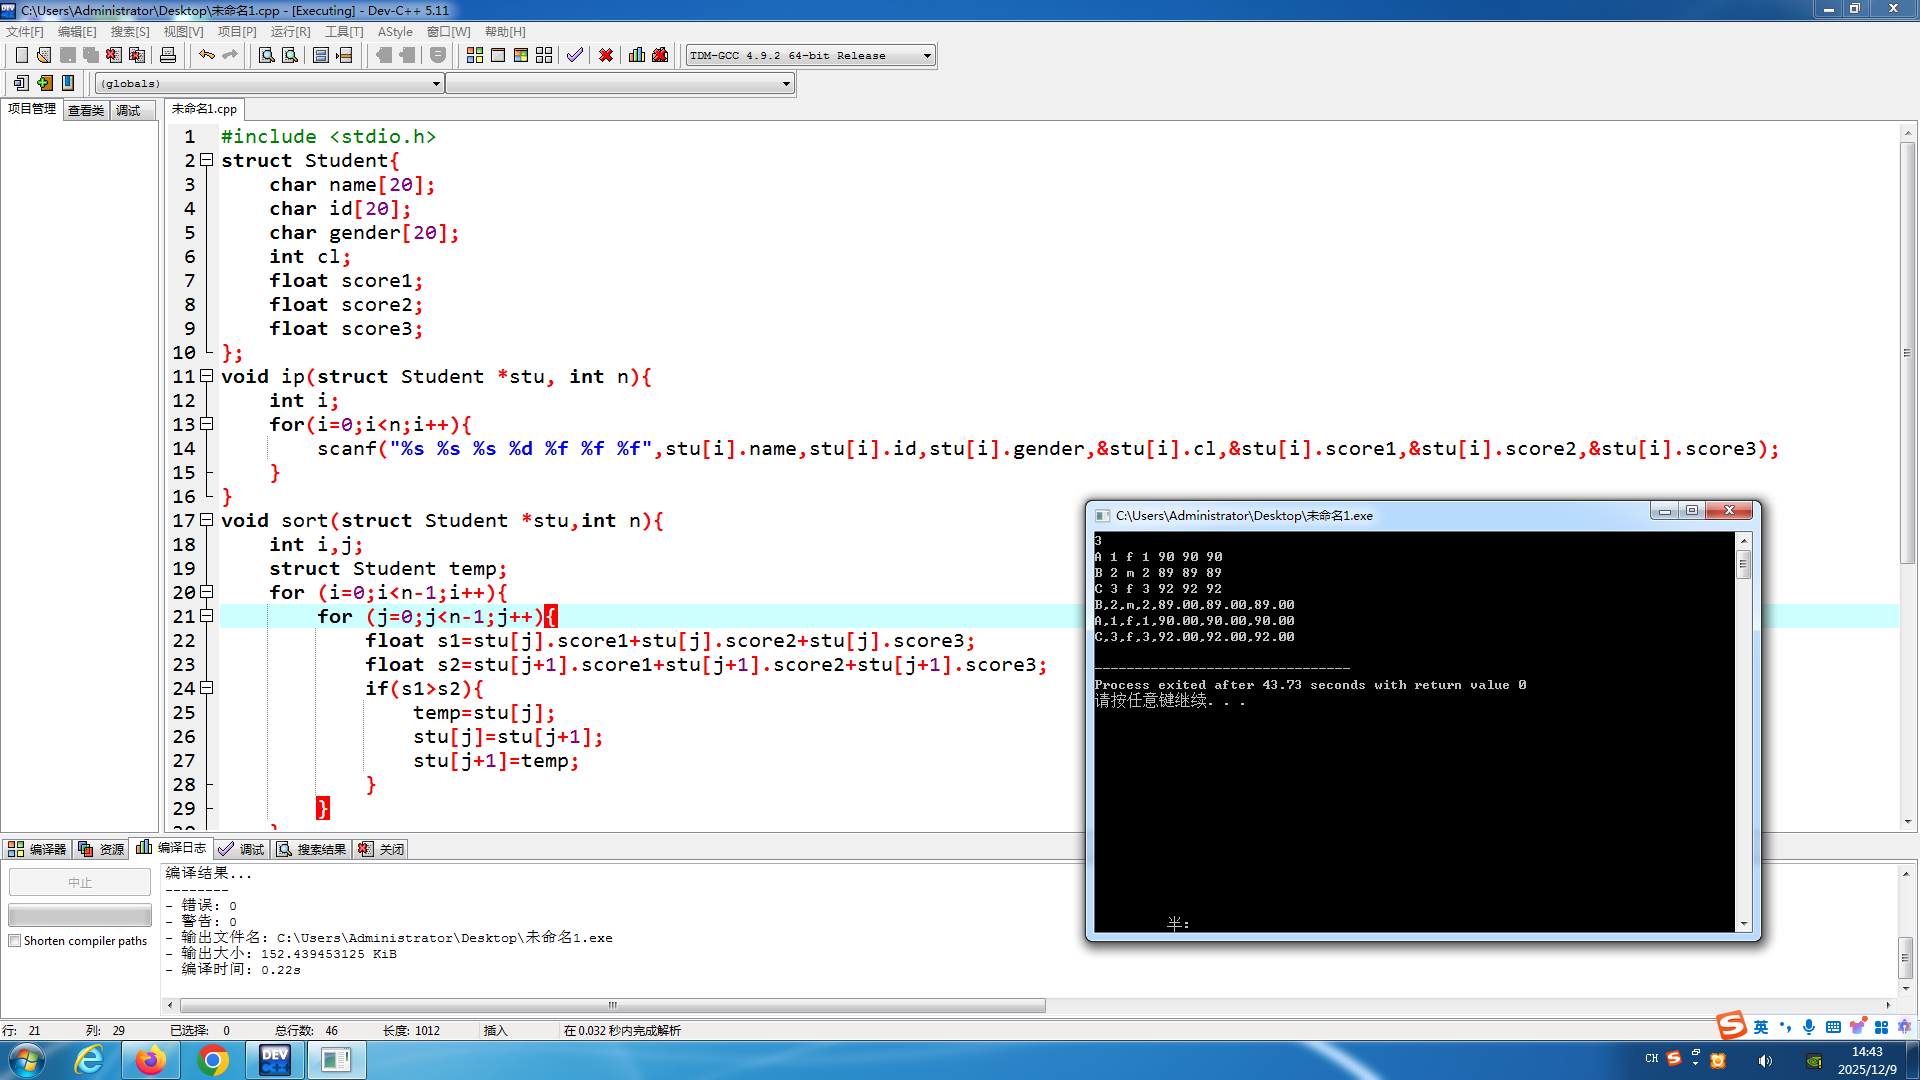Viewport: 1920px width, 1080px height.
Task: Open the TDM-GCC compiler selection dropdown
Action: (927, 56)
